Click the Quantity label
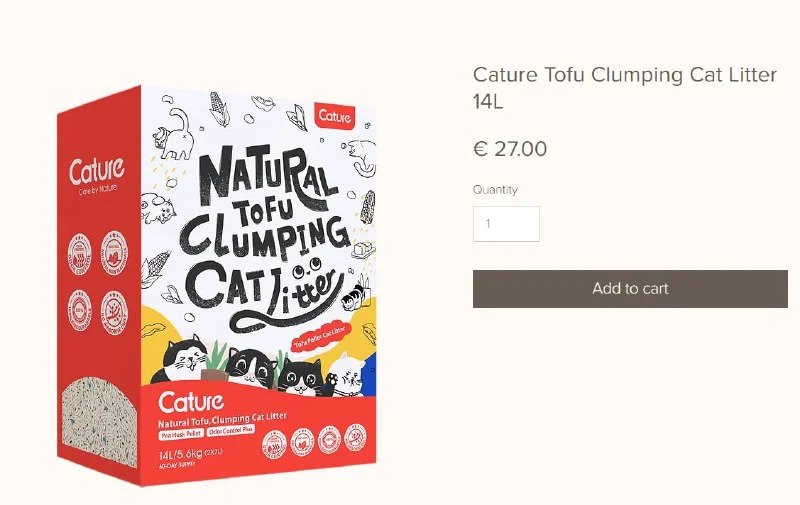 pyautogui.click(x=495, y=190)
